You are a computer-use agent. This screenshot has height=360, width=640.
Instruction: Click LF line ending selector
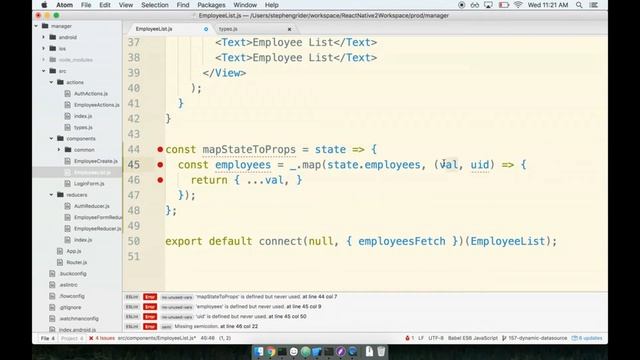click(x=421, y=338)
